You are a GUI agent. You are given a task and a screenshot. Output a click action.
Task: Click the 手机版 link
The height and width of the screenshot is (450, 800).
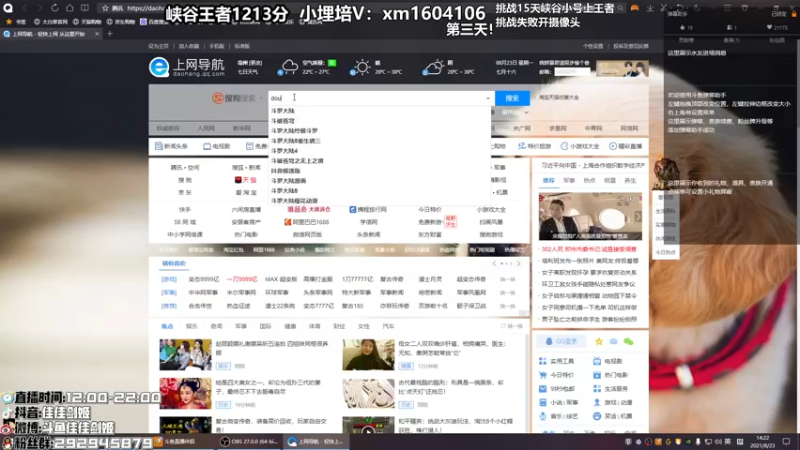(216, 46)
